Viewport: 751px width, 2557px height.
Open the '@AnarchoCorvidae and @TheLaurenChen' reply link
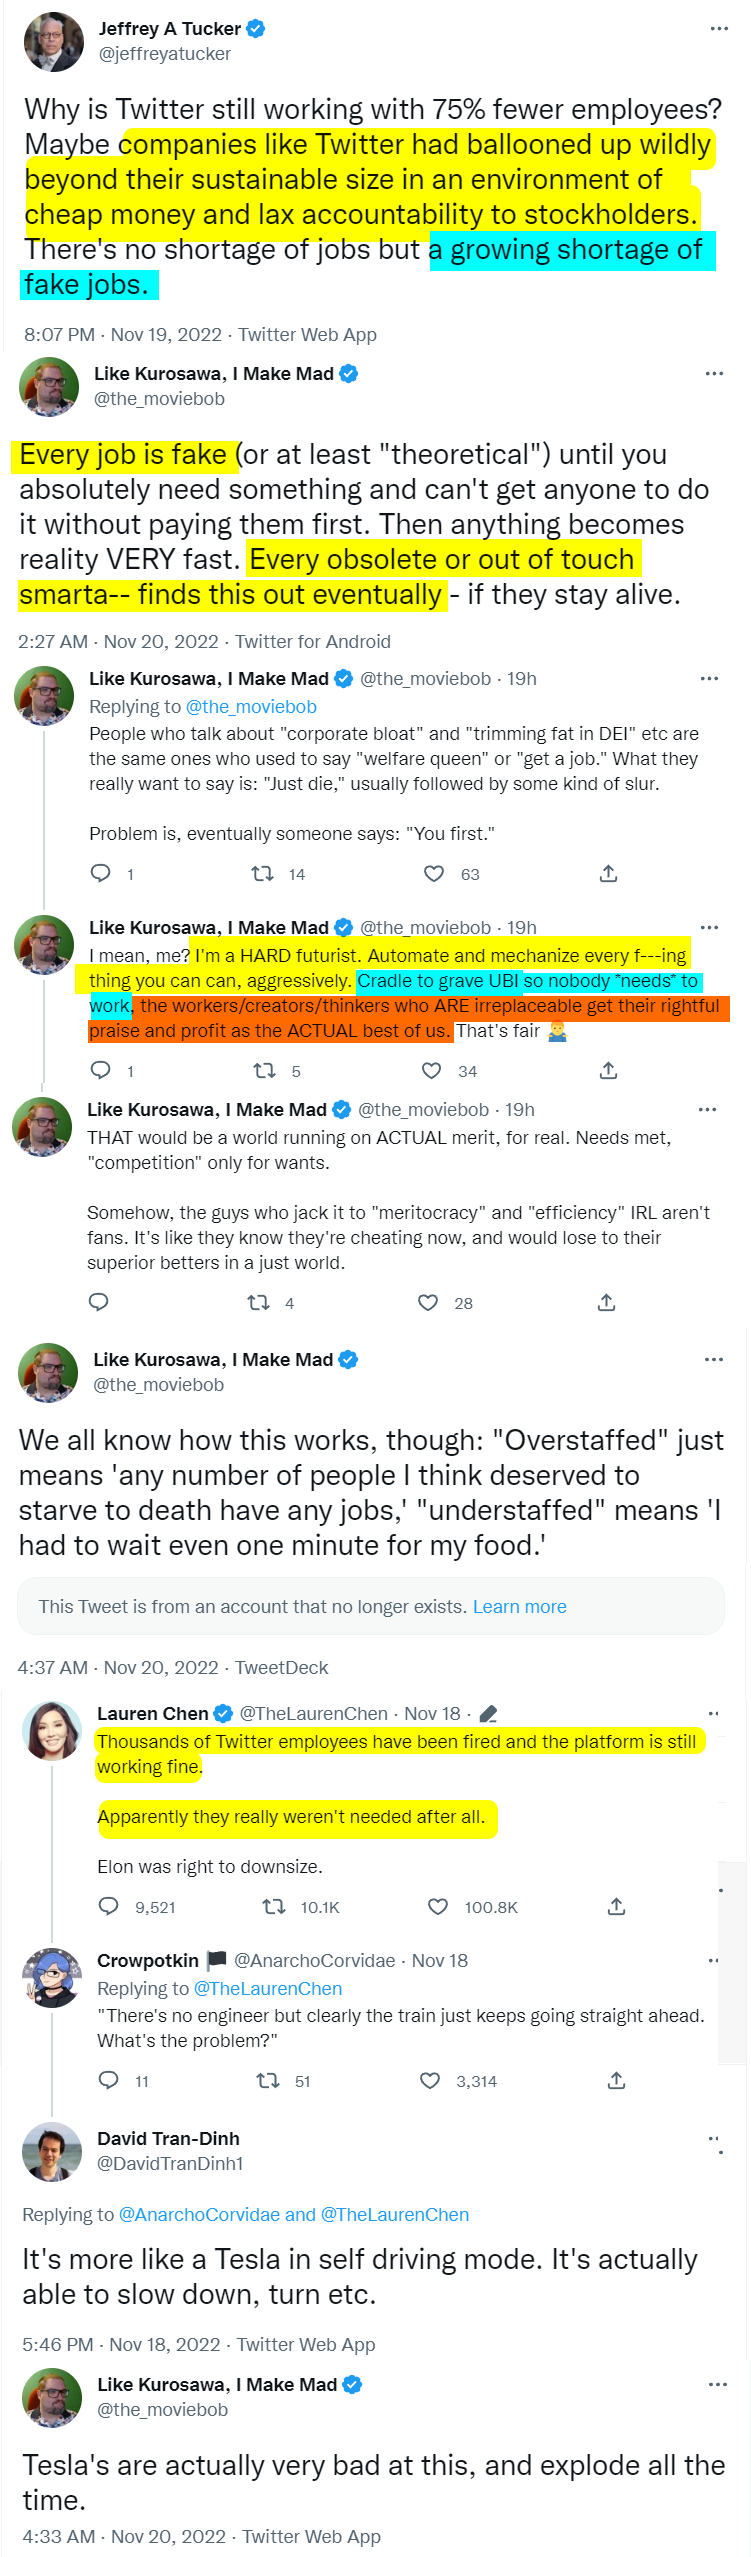coord(294,2214)
